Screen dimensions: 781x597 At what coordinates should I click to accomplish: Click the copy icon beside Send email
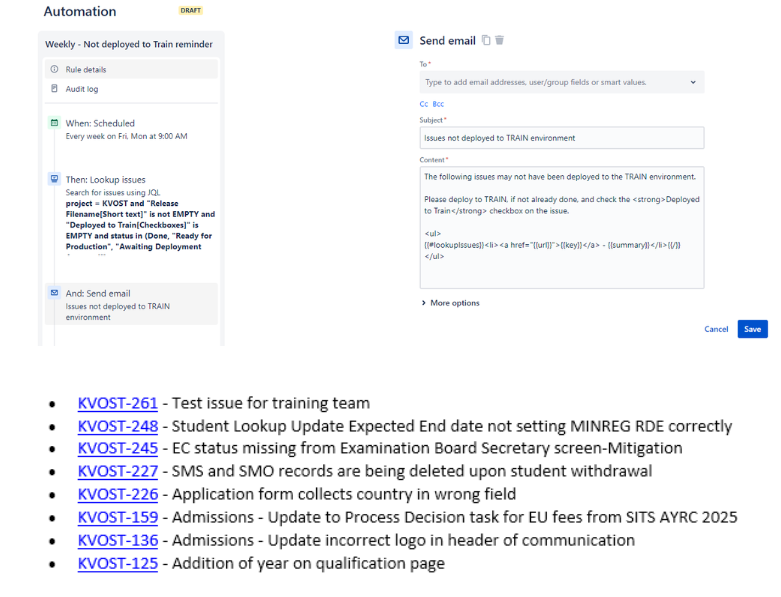(x=486, y=40)
